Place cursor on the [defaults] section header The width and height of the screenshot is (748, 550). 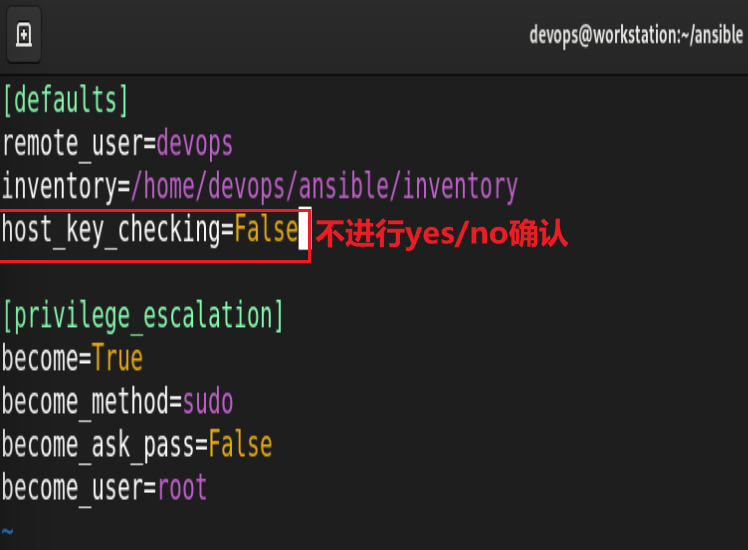point(65,100)
